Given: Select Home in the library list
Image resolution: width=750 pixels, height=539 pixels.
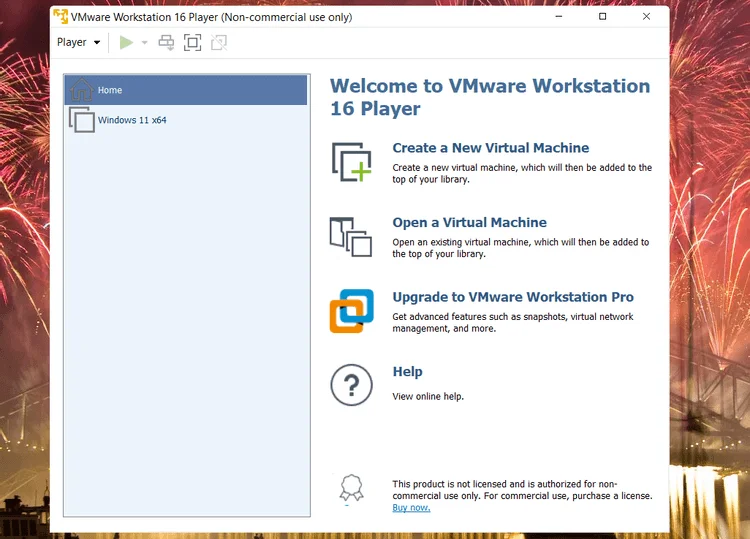Looking at the screenshot, I should point(186,90).
